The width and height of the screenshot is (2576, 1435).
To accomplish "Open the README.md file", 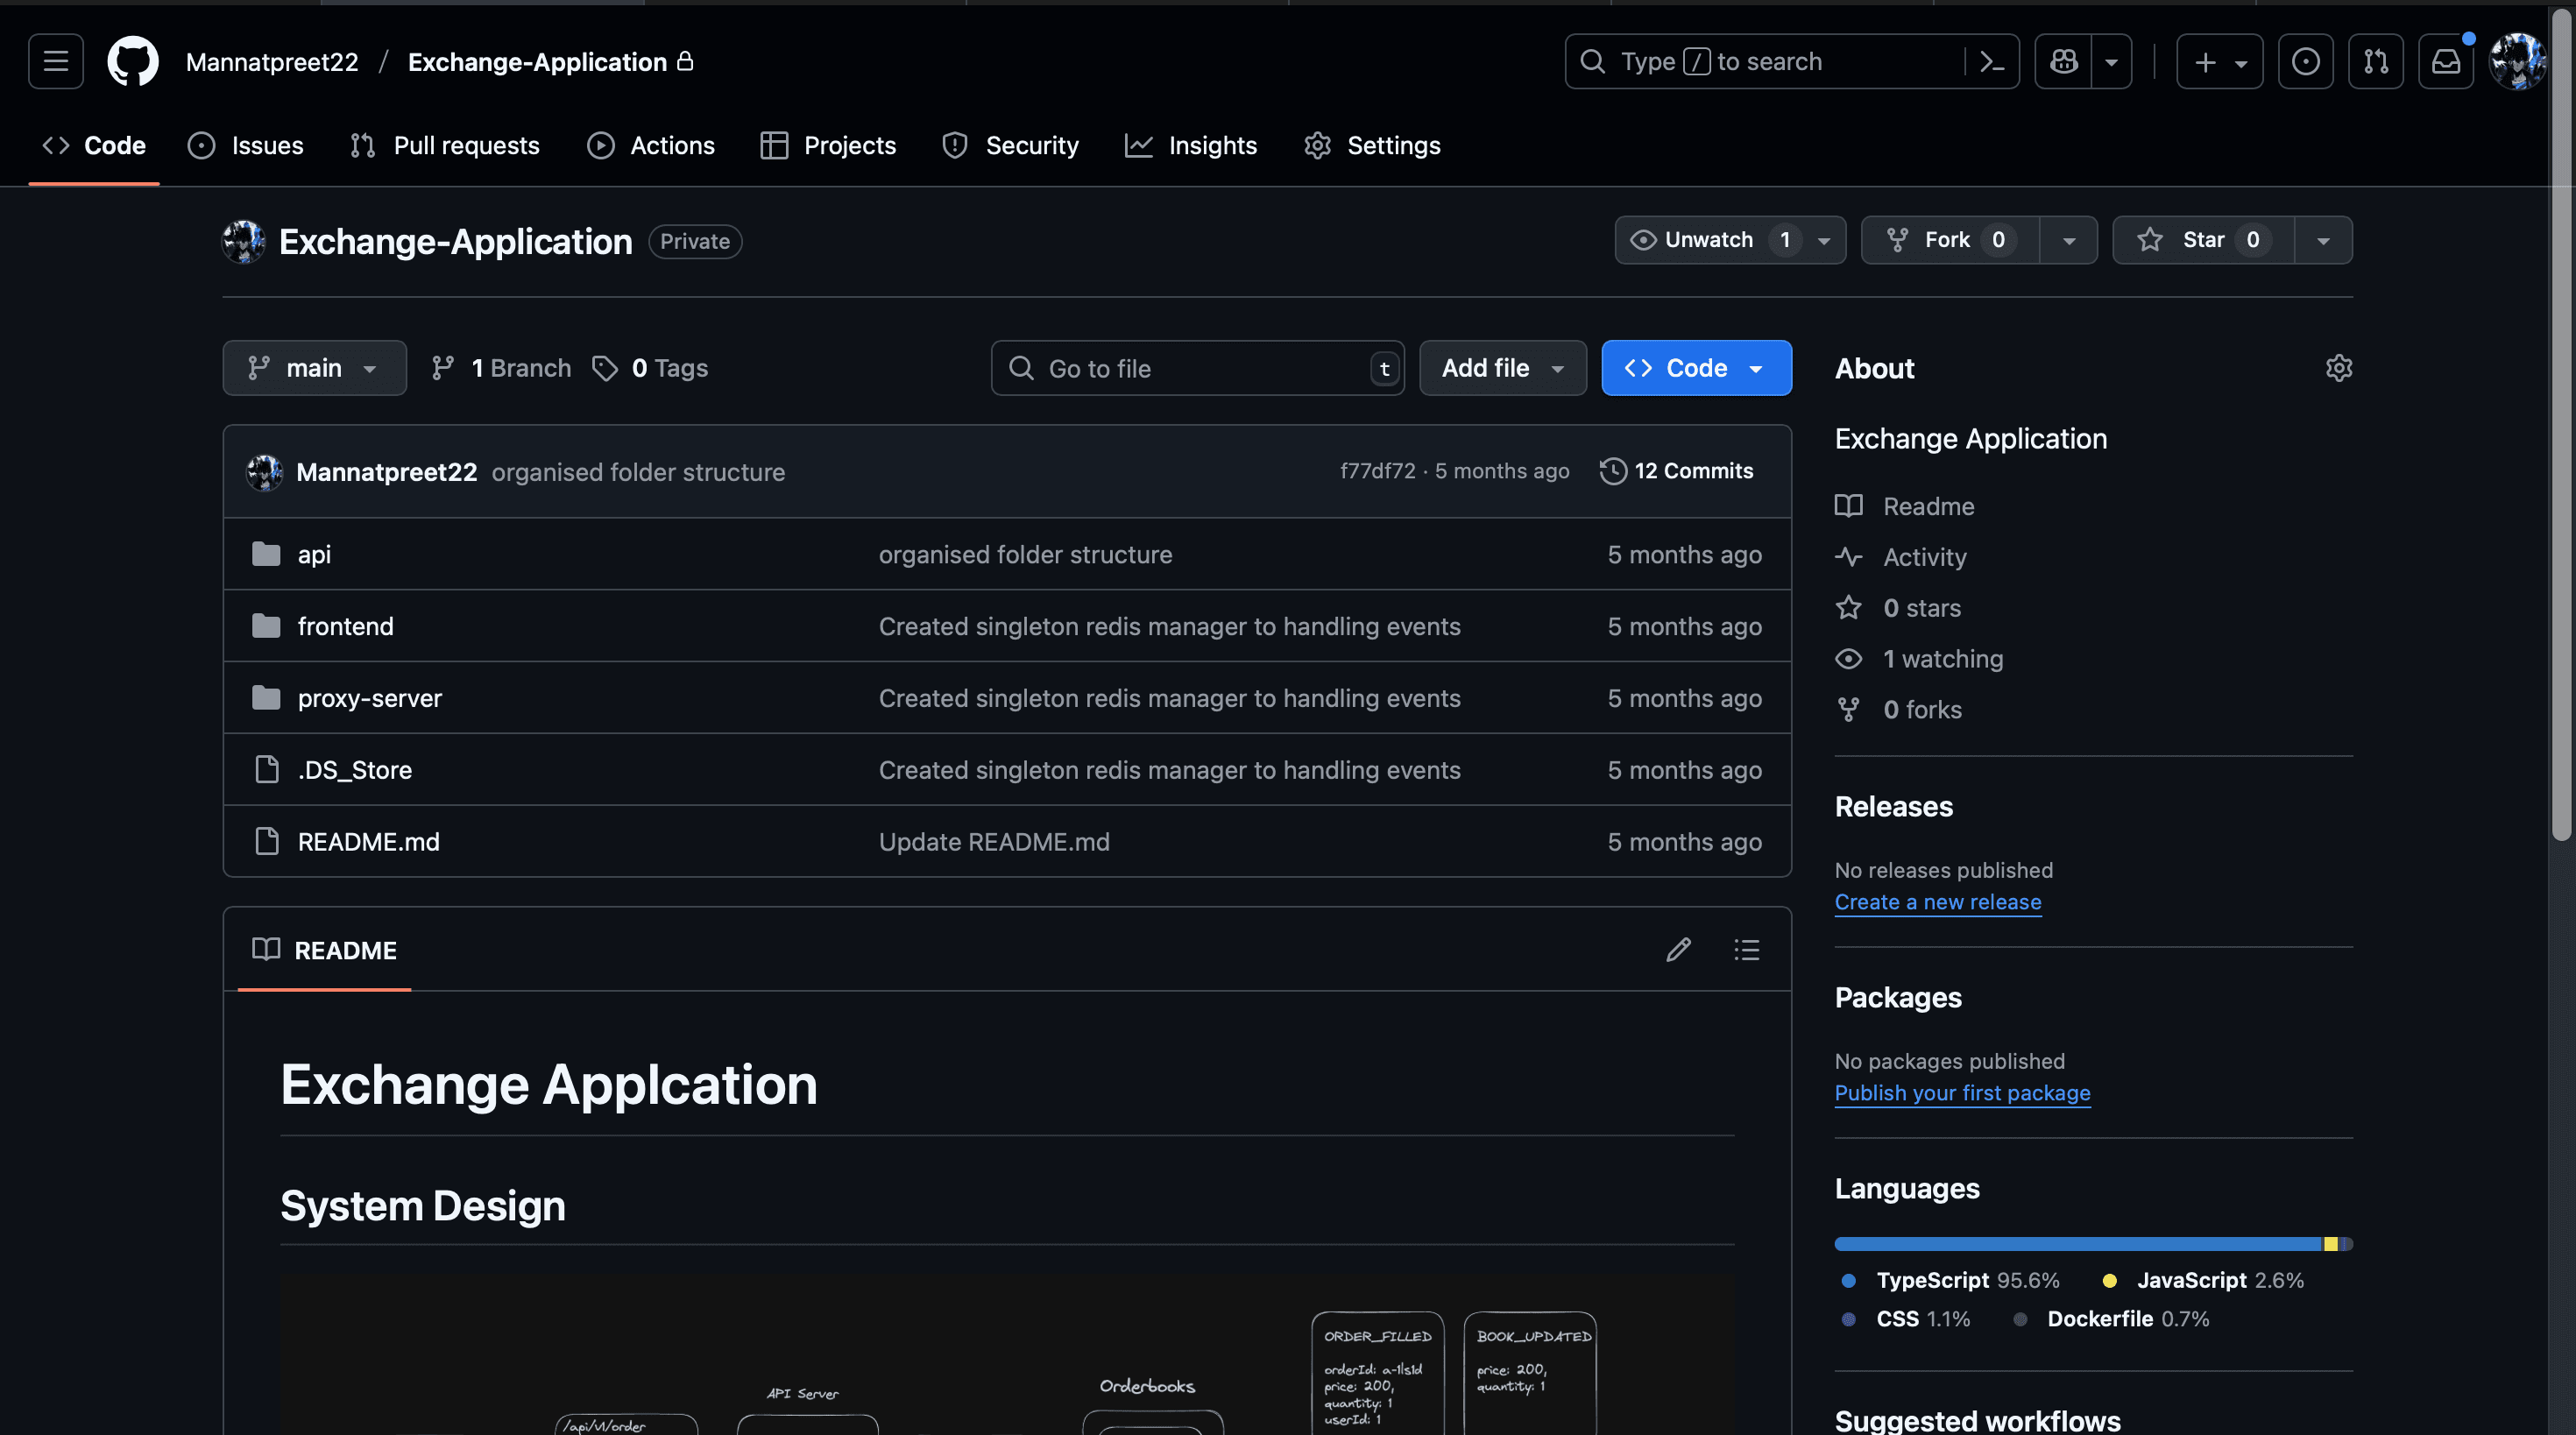I will 369,842.
